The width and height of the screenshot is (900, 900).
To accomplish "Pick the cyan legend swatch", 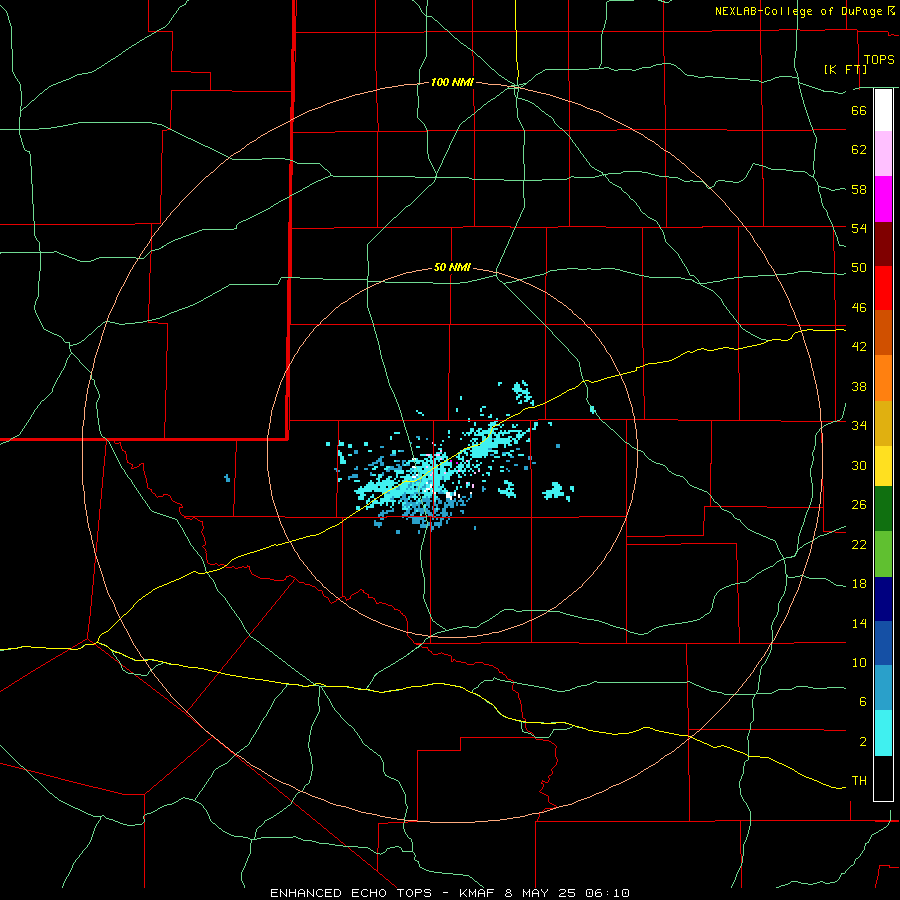I will [883, 733].
